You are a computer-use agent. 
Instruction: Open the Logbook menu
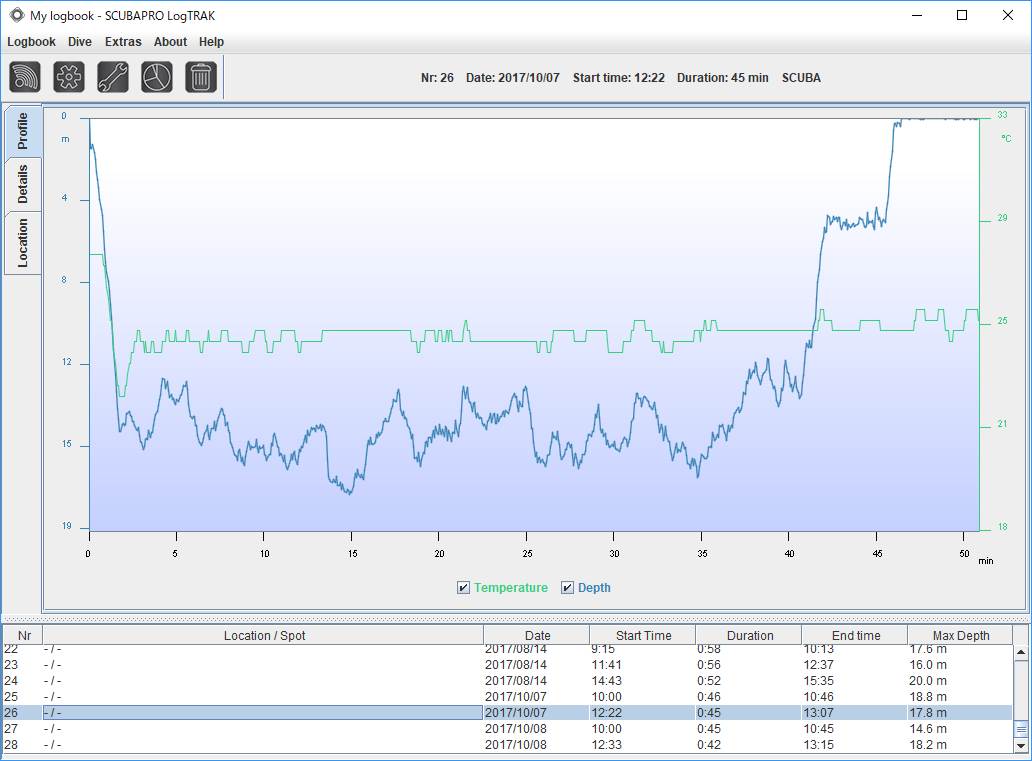point(31,41)
